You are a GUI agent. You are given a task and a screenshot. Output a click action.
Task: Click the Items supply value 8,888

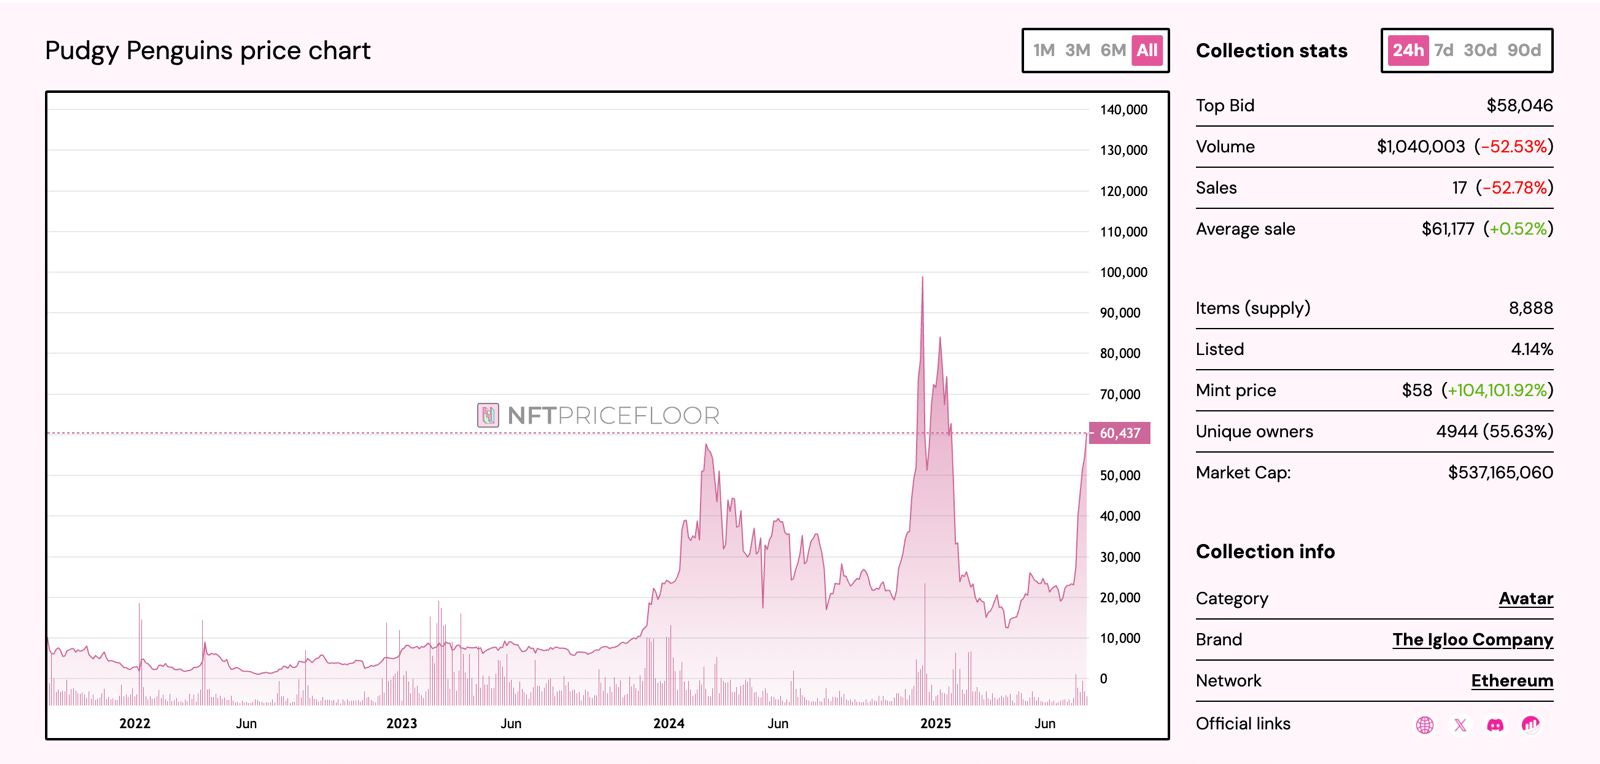[x=1531, y=308]
